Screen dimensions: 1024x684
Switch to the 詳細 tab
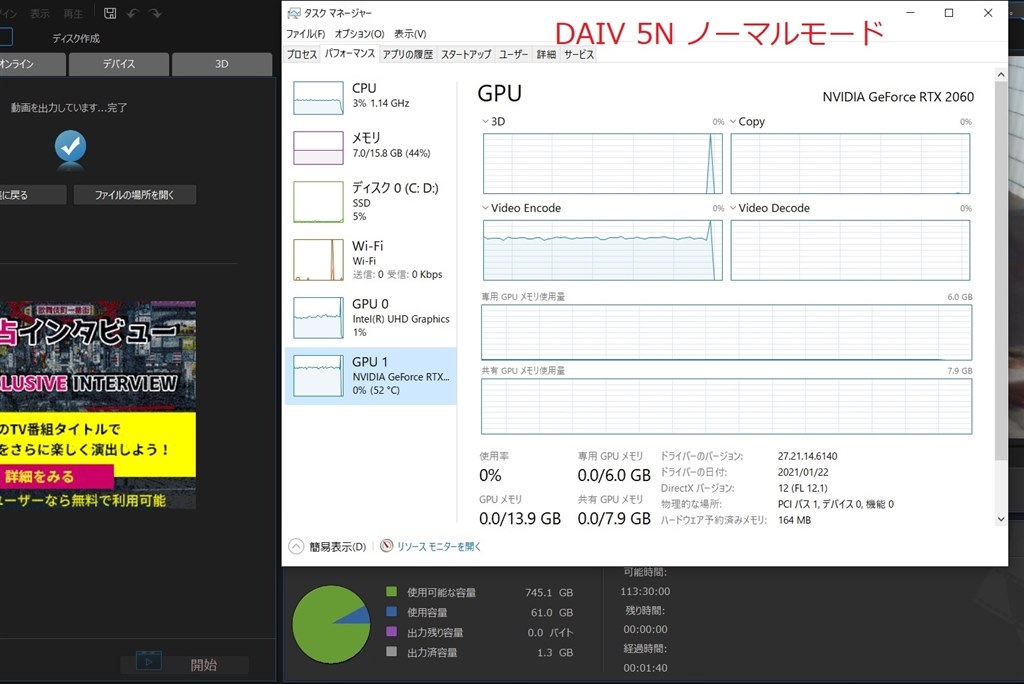pyautogui.click(x=546, y=54)
